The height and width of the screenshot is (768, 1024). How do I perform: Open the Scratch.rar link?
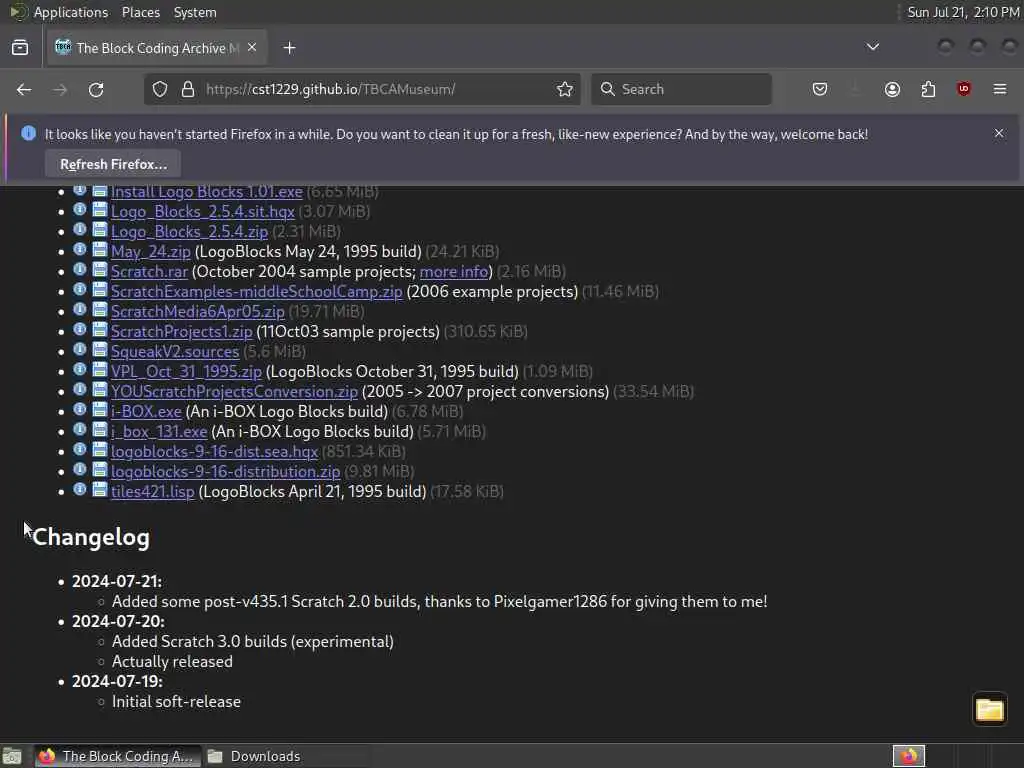[x=150, y=272]
